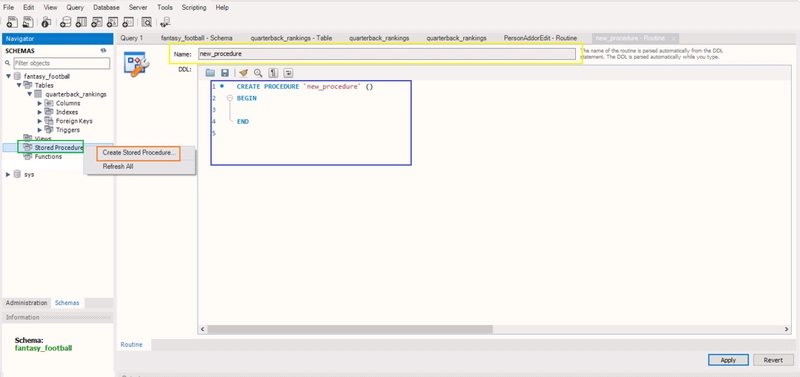Switch to PersonAddorEdit - Routine tab
The height and width of the screenshot is (377, 800).
(x=540, y=38)
